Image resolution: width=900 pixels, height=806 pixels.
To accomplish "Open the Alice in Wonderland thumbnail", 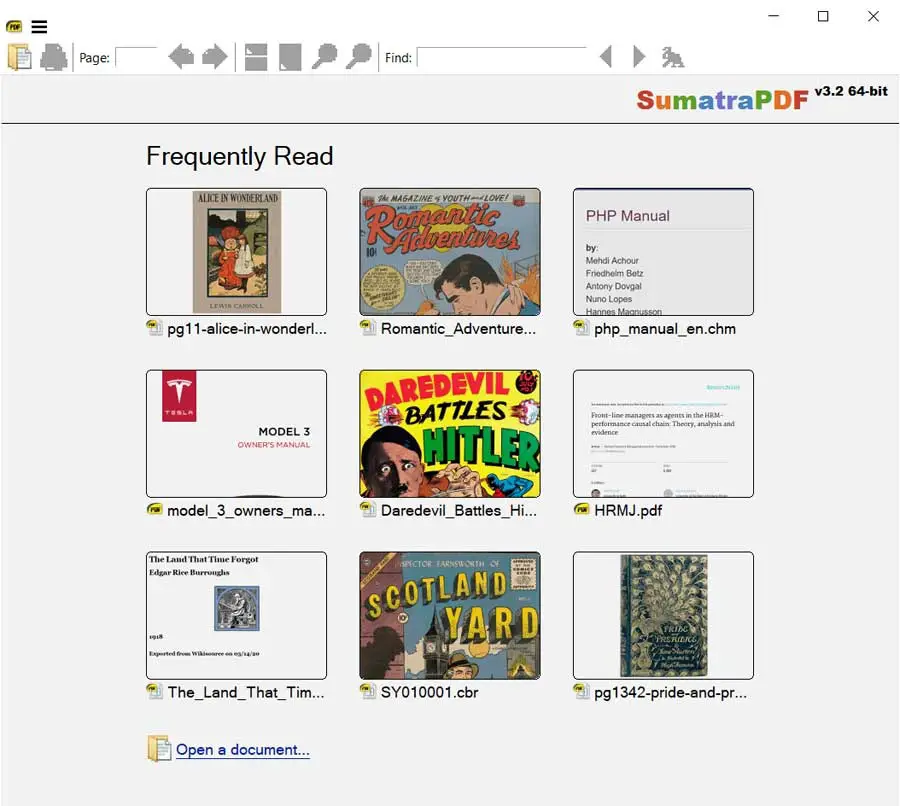I will (236, 252).
